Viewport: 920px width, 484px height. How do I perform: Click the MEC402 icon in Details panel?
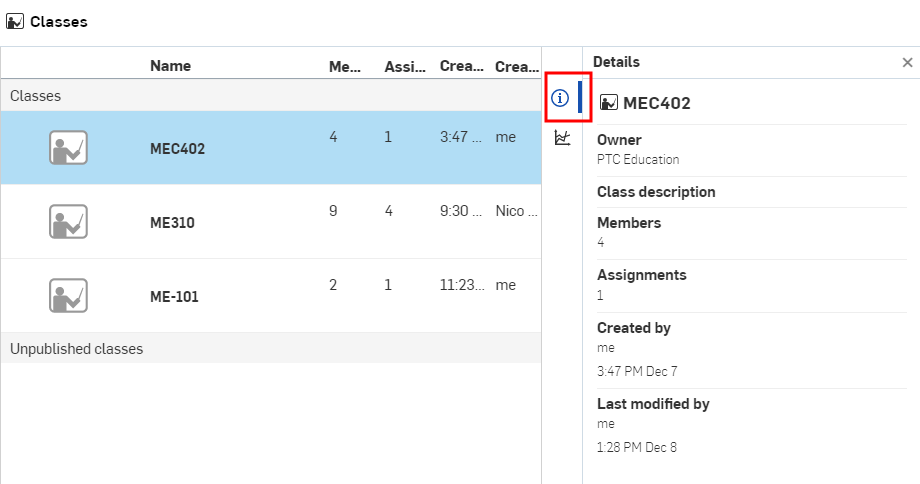pyautogui.click(x=608, y=103)
